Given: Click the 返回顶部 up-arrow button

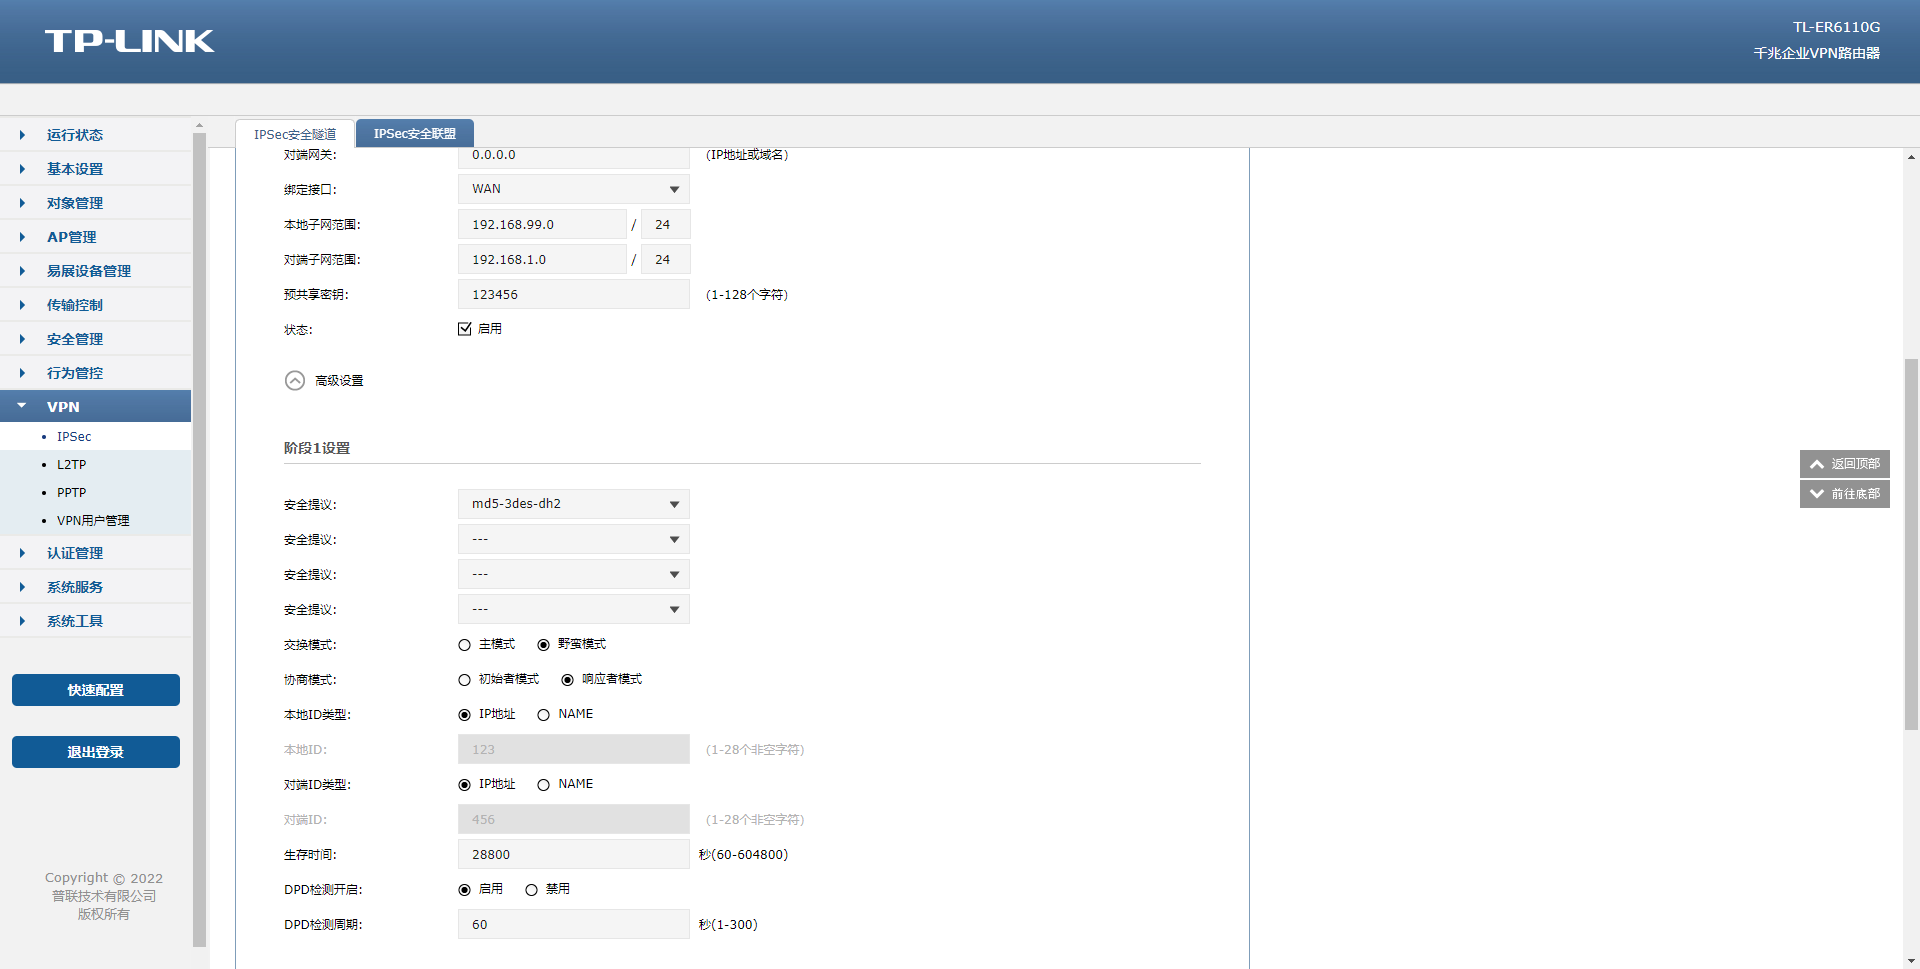Looking at the screenshot, I should [1844, 464].
